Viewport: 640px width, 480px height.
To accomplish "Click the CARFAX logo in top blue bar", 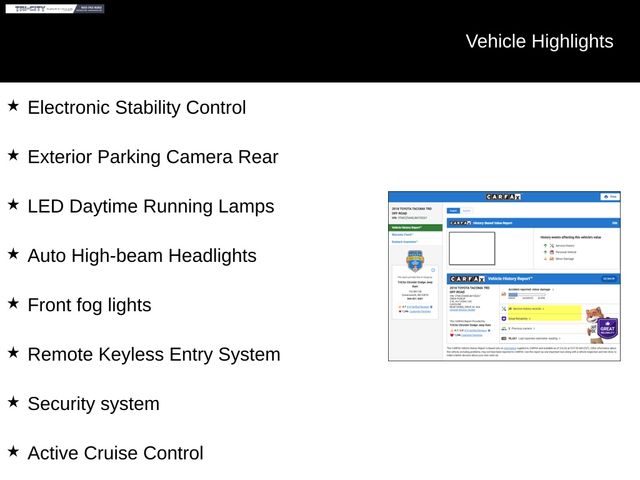I will coord(504,197).
